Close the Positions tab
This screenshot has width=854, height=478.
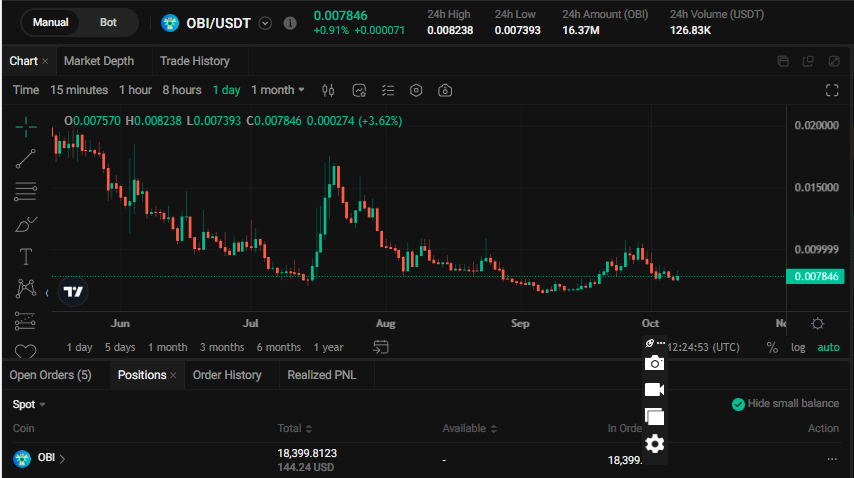pos(173,375)
